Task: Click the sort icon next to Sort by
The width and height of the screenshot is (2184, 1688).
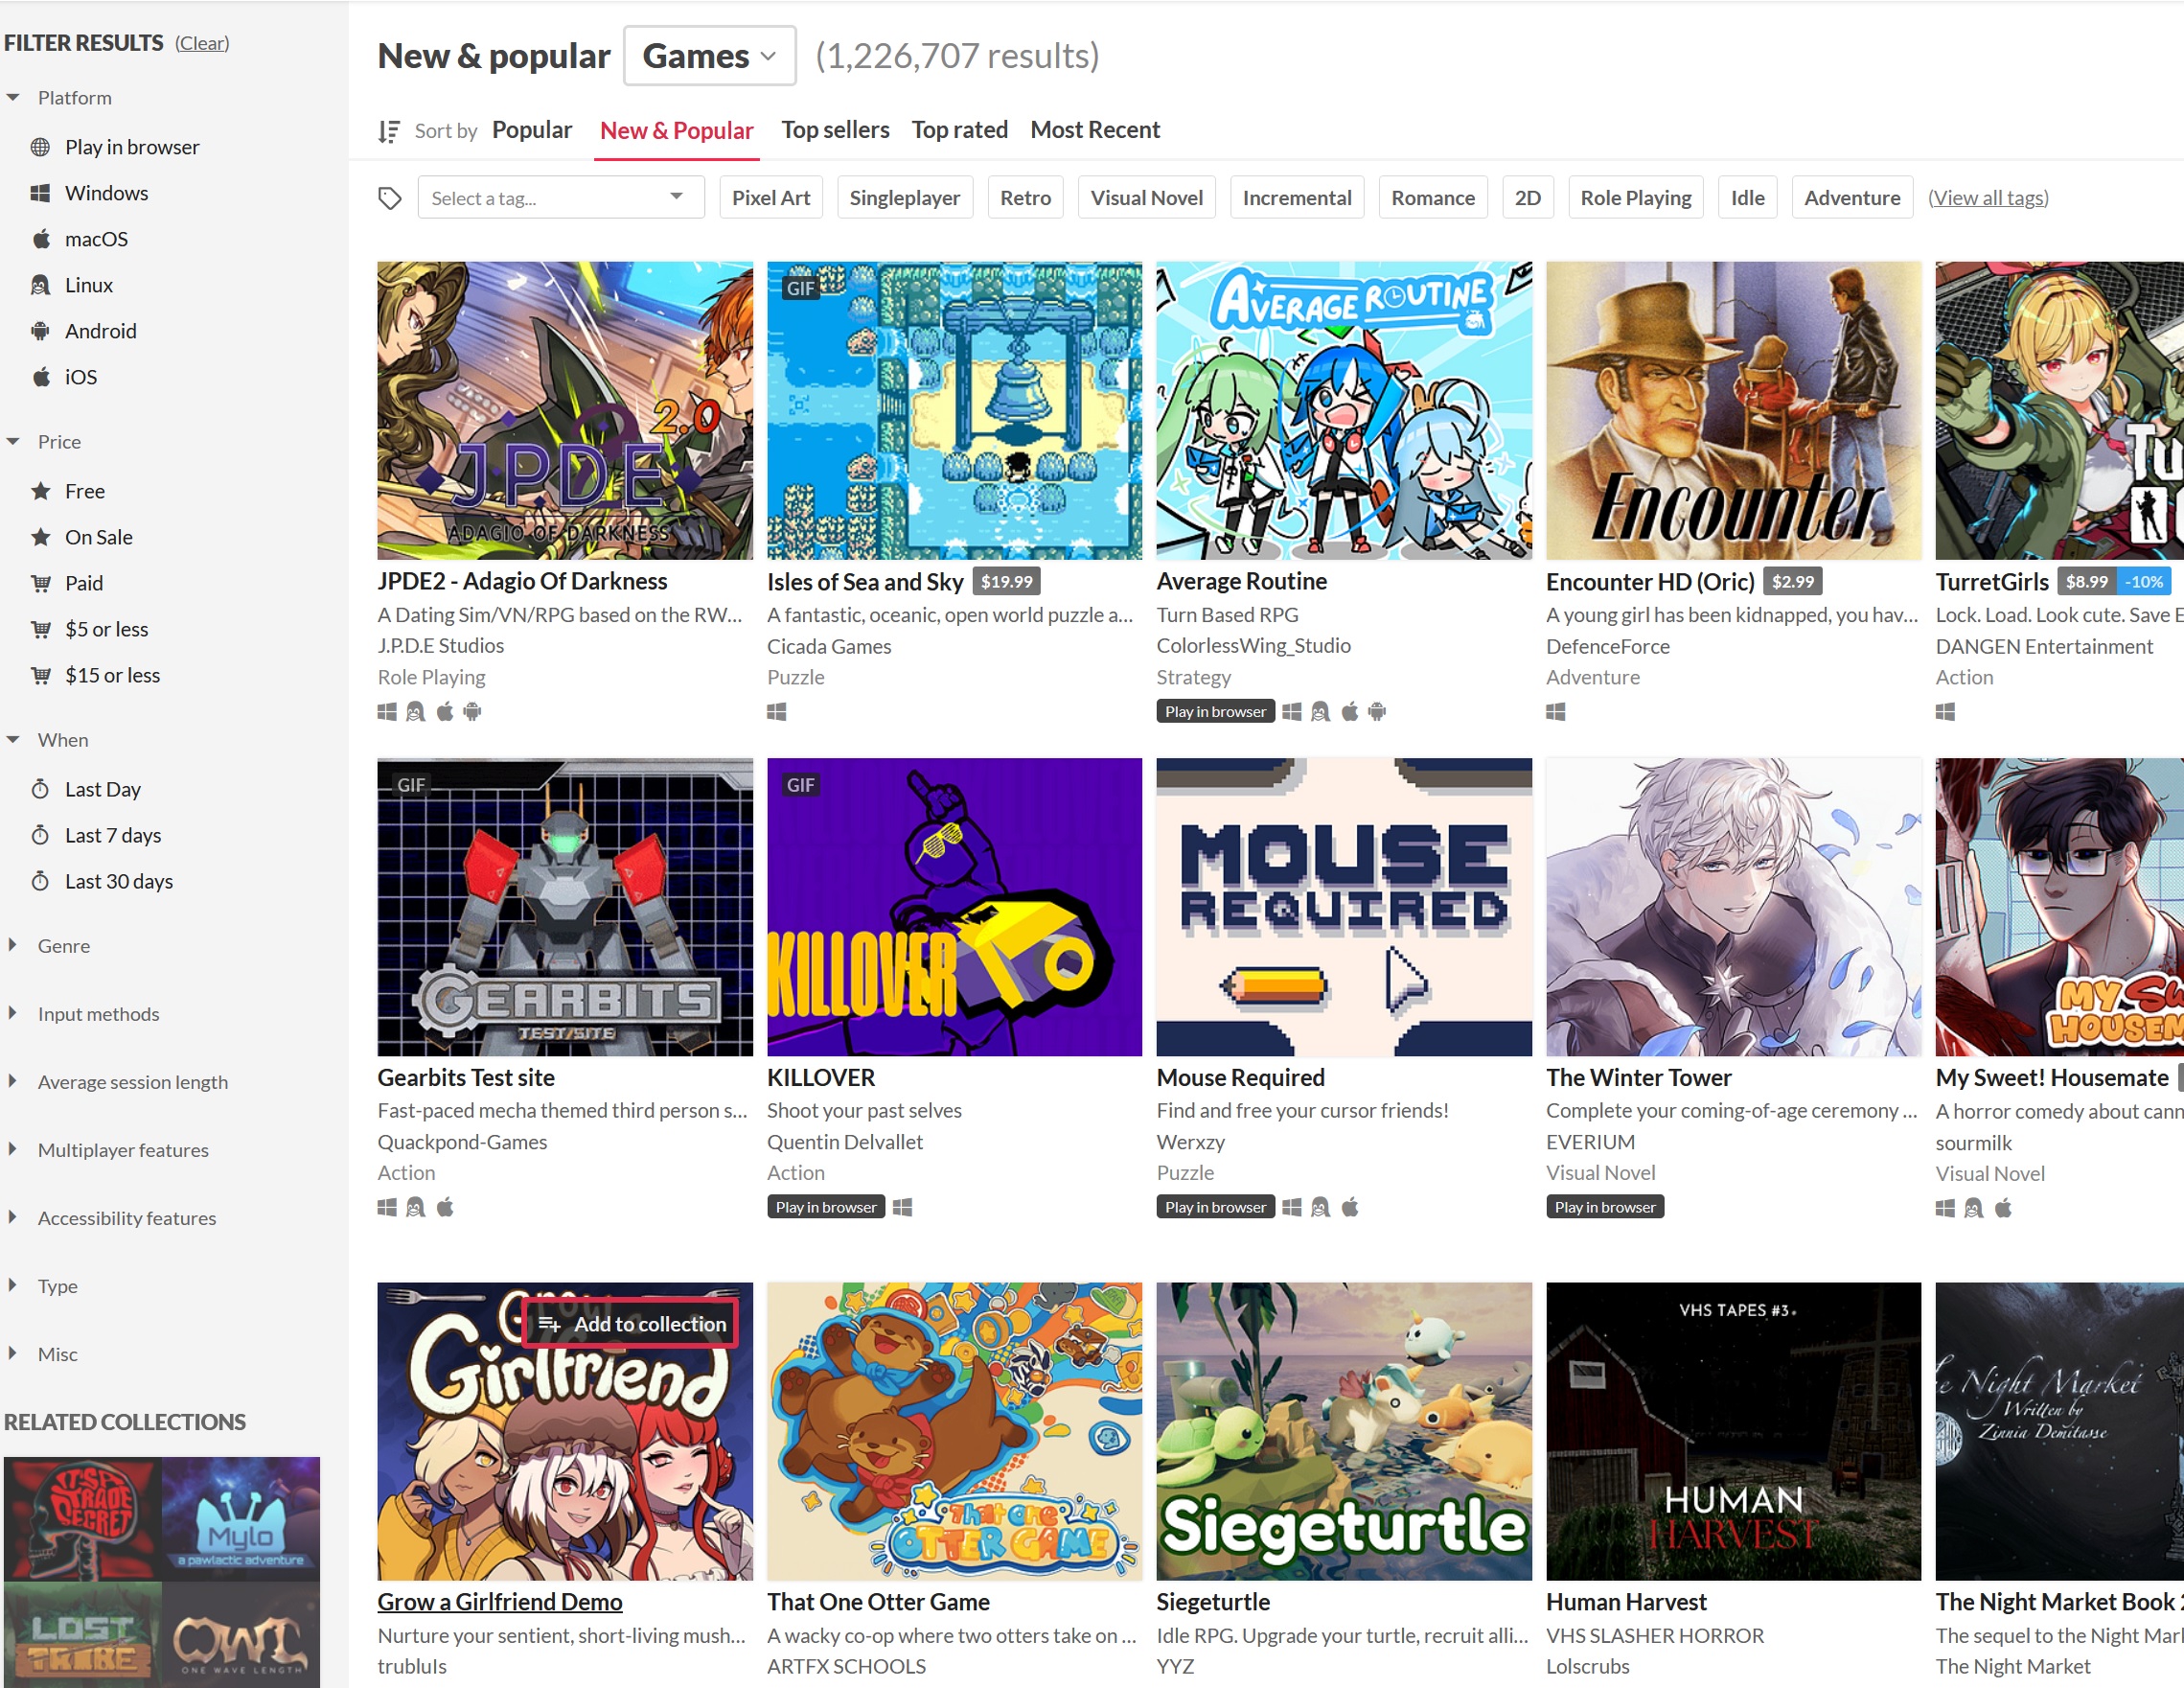Action: (x=389, y=131)
